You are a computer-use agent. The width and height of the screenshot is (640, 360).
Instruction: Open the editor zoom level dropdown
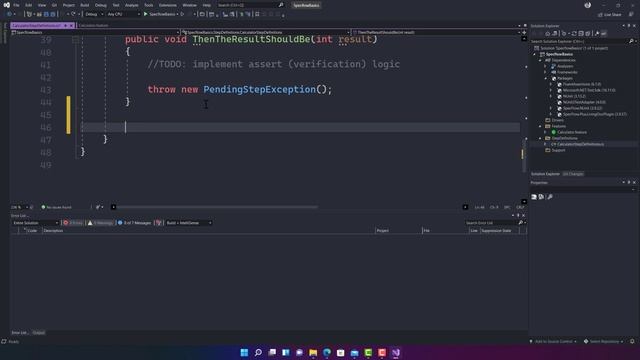coord(20,207)
